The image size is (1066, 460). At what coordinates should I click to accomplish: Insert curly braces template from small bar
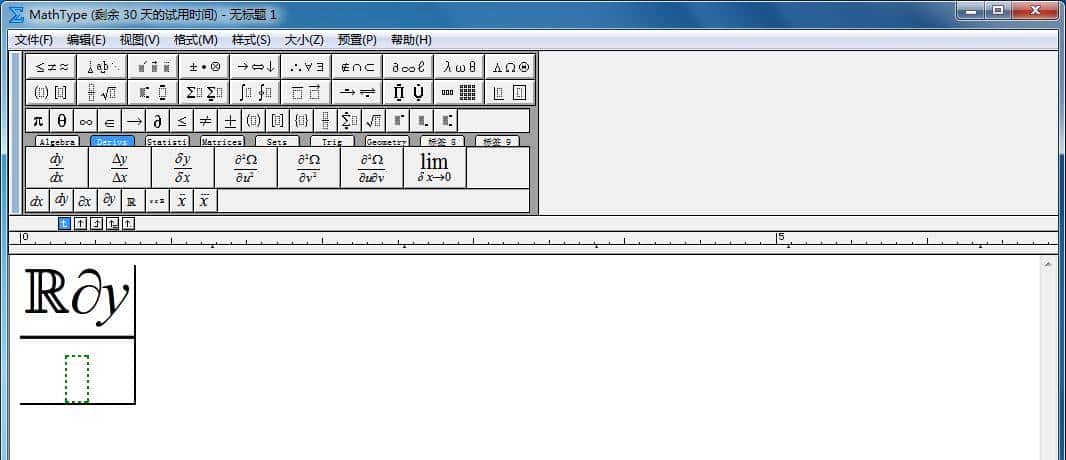click(302, 121)
